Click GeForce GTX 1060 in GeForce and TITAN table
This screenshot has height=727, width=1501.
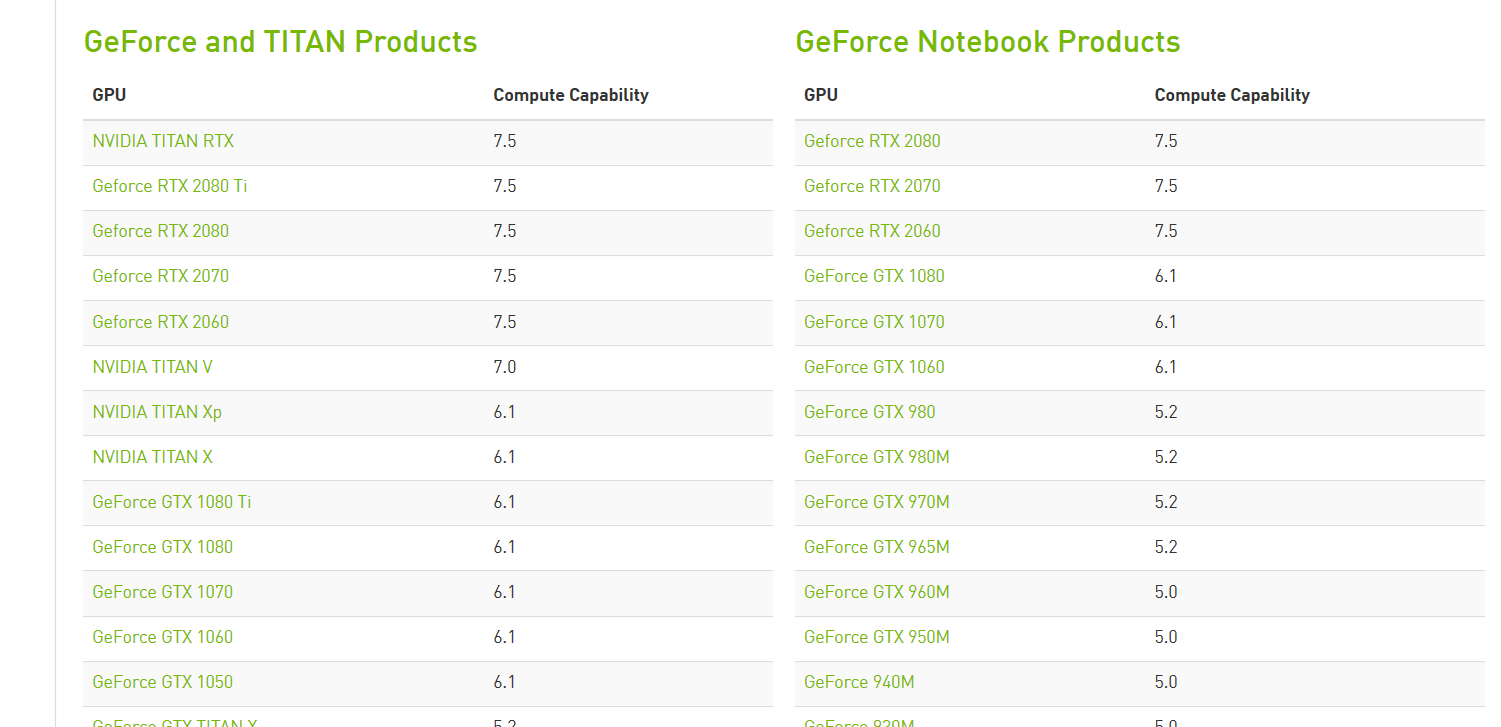click(162, 637)
